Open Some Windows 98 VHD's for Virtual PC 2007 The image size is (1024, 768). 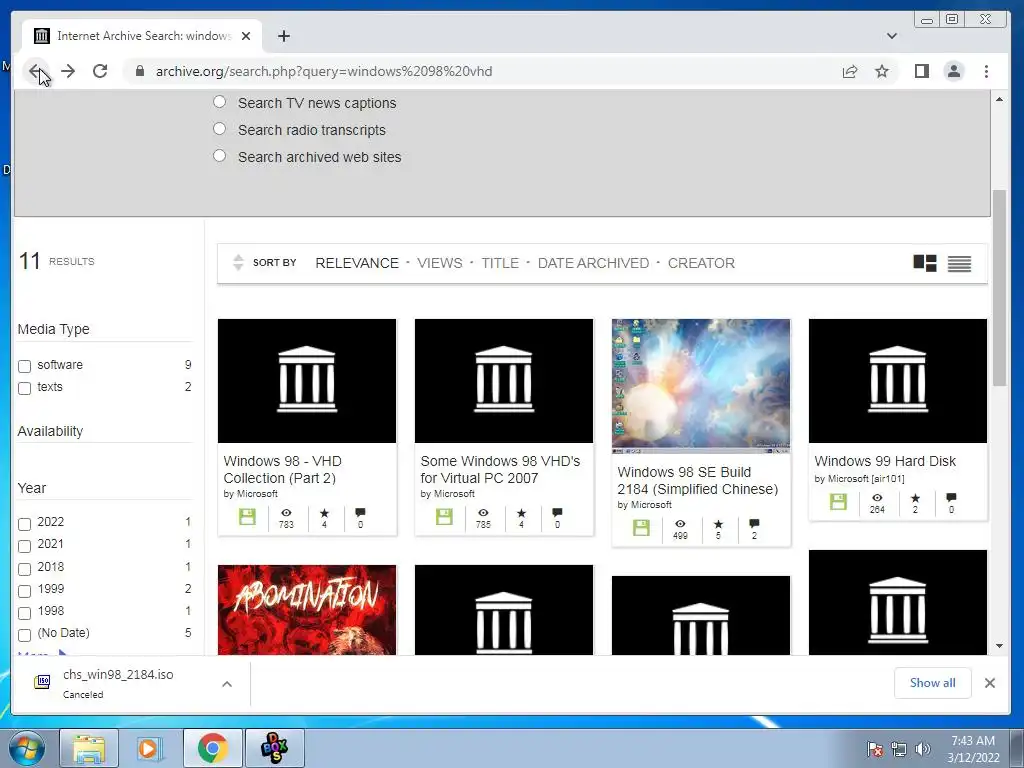click(x=500, y=470)
